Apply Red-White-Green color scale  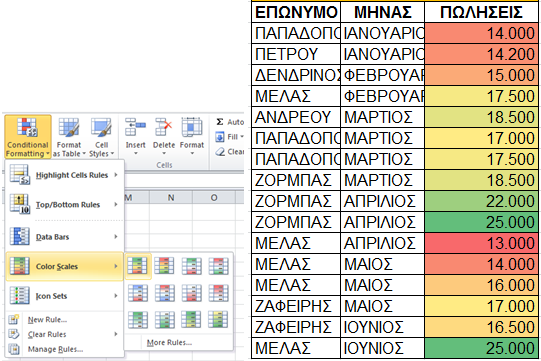[219, 266]
